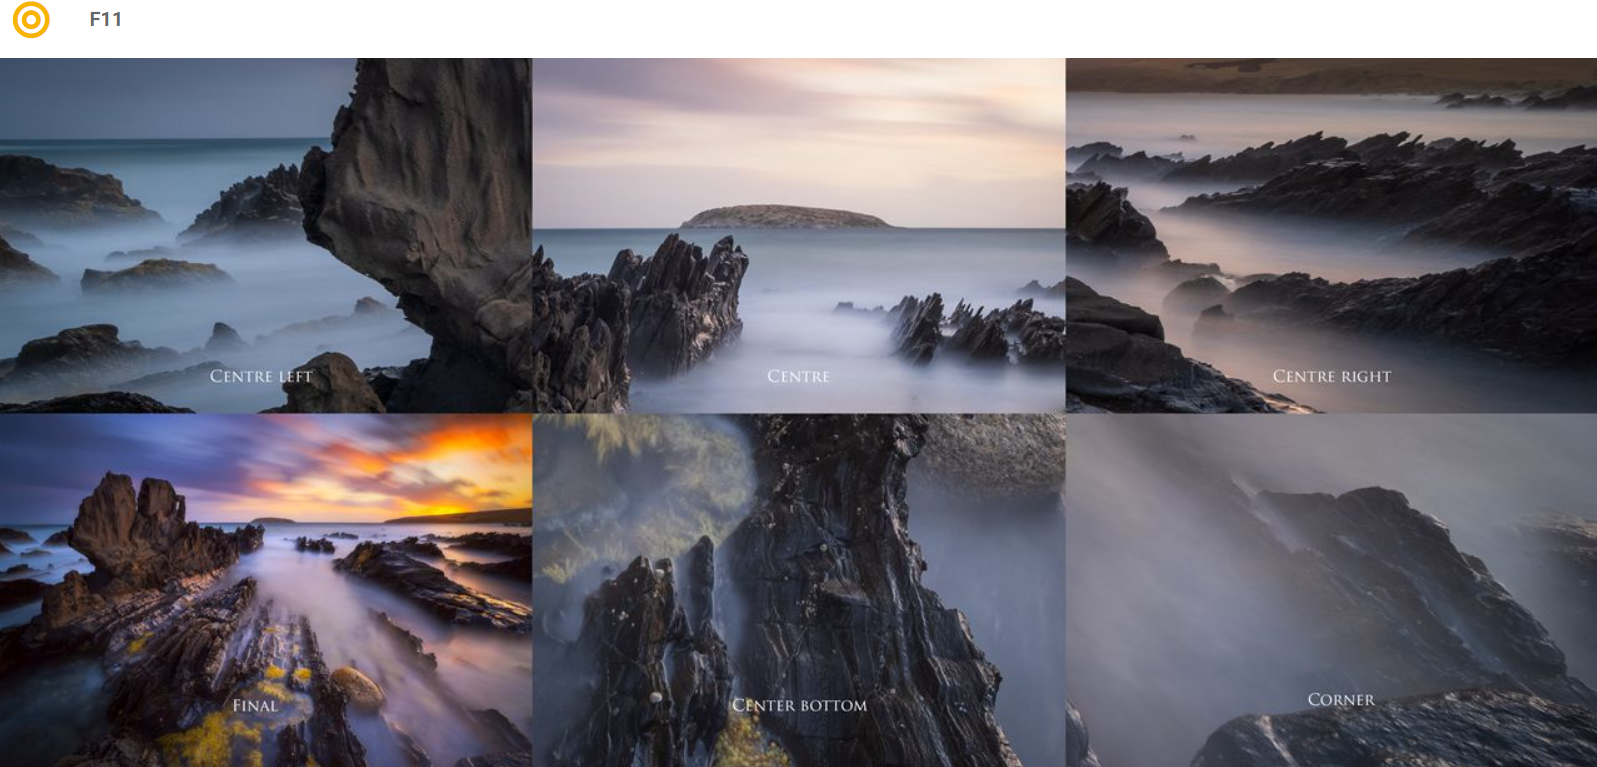The image size is (1597, 767).
Task: Click the "Corner" caption text
Action: pyautogui.click(x=1340, y=700)
